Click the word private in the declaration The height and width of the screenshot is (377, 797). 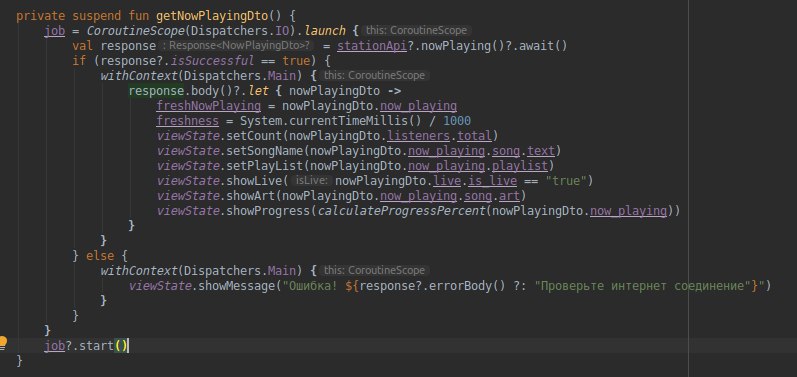click(41, 16)
